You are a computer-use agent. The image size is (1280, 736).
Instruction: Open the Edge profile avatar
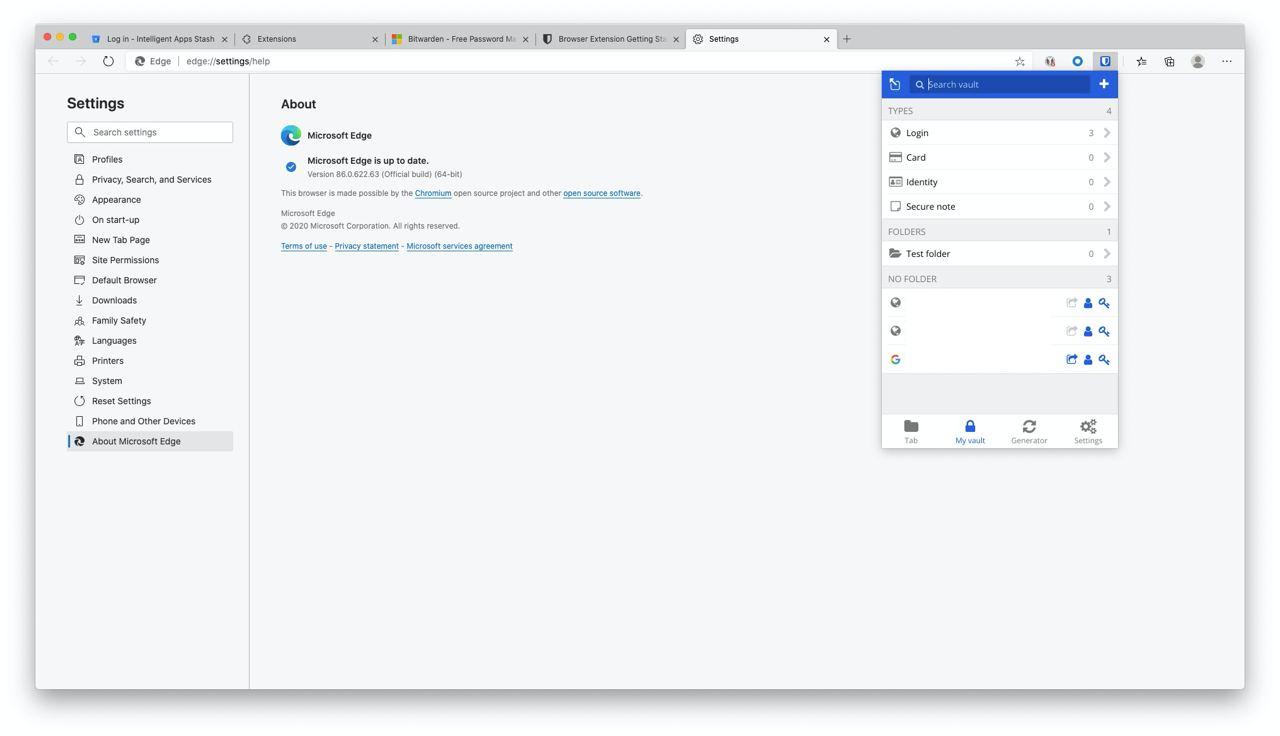(1197, 61)
